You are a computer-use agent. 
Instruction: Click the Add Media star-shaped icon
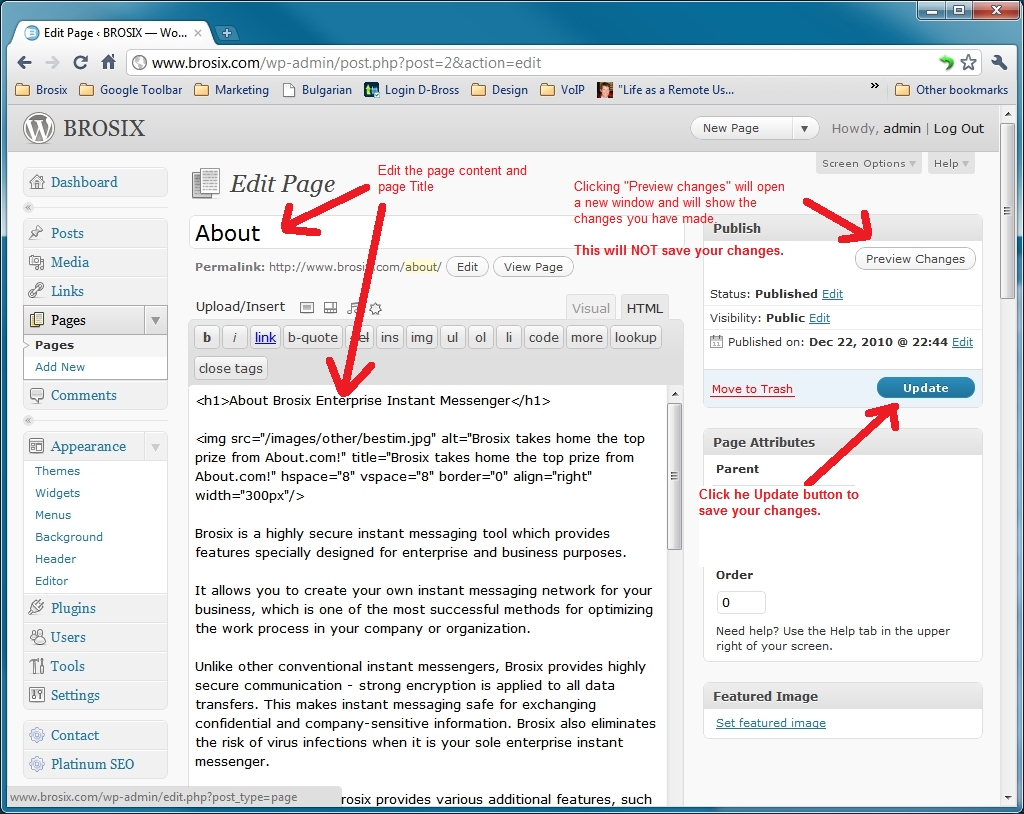[376, 308]
